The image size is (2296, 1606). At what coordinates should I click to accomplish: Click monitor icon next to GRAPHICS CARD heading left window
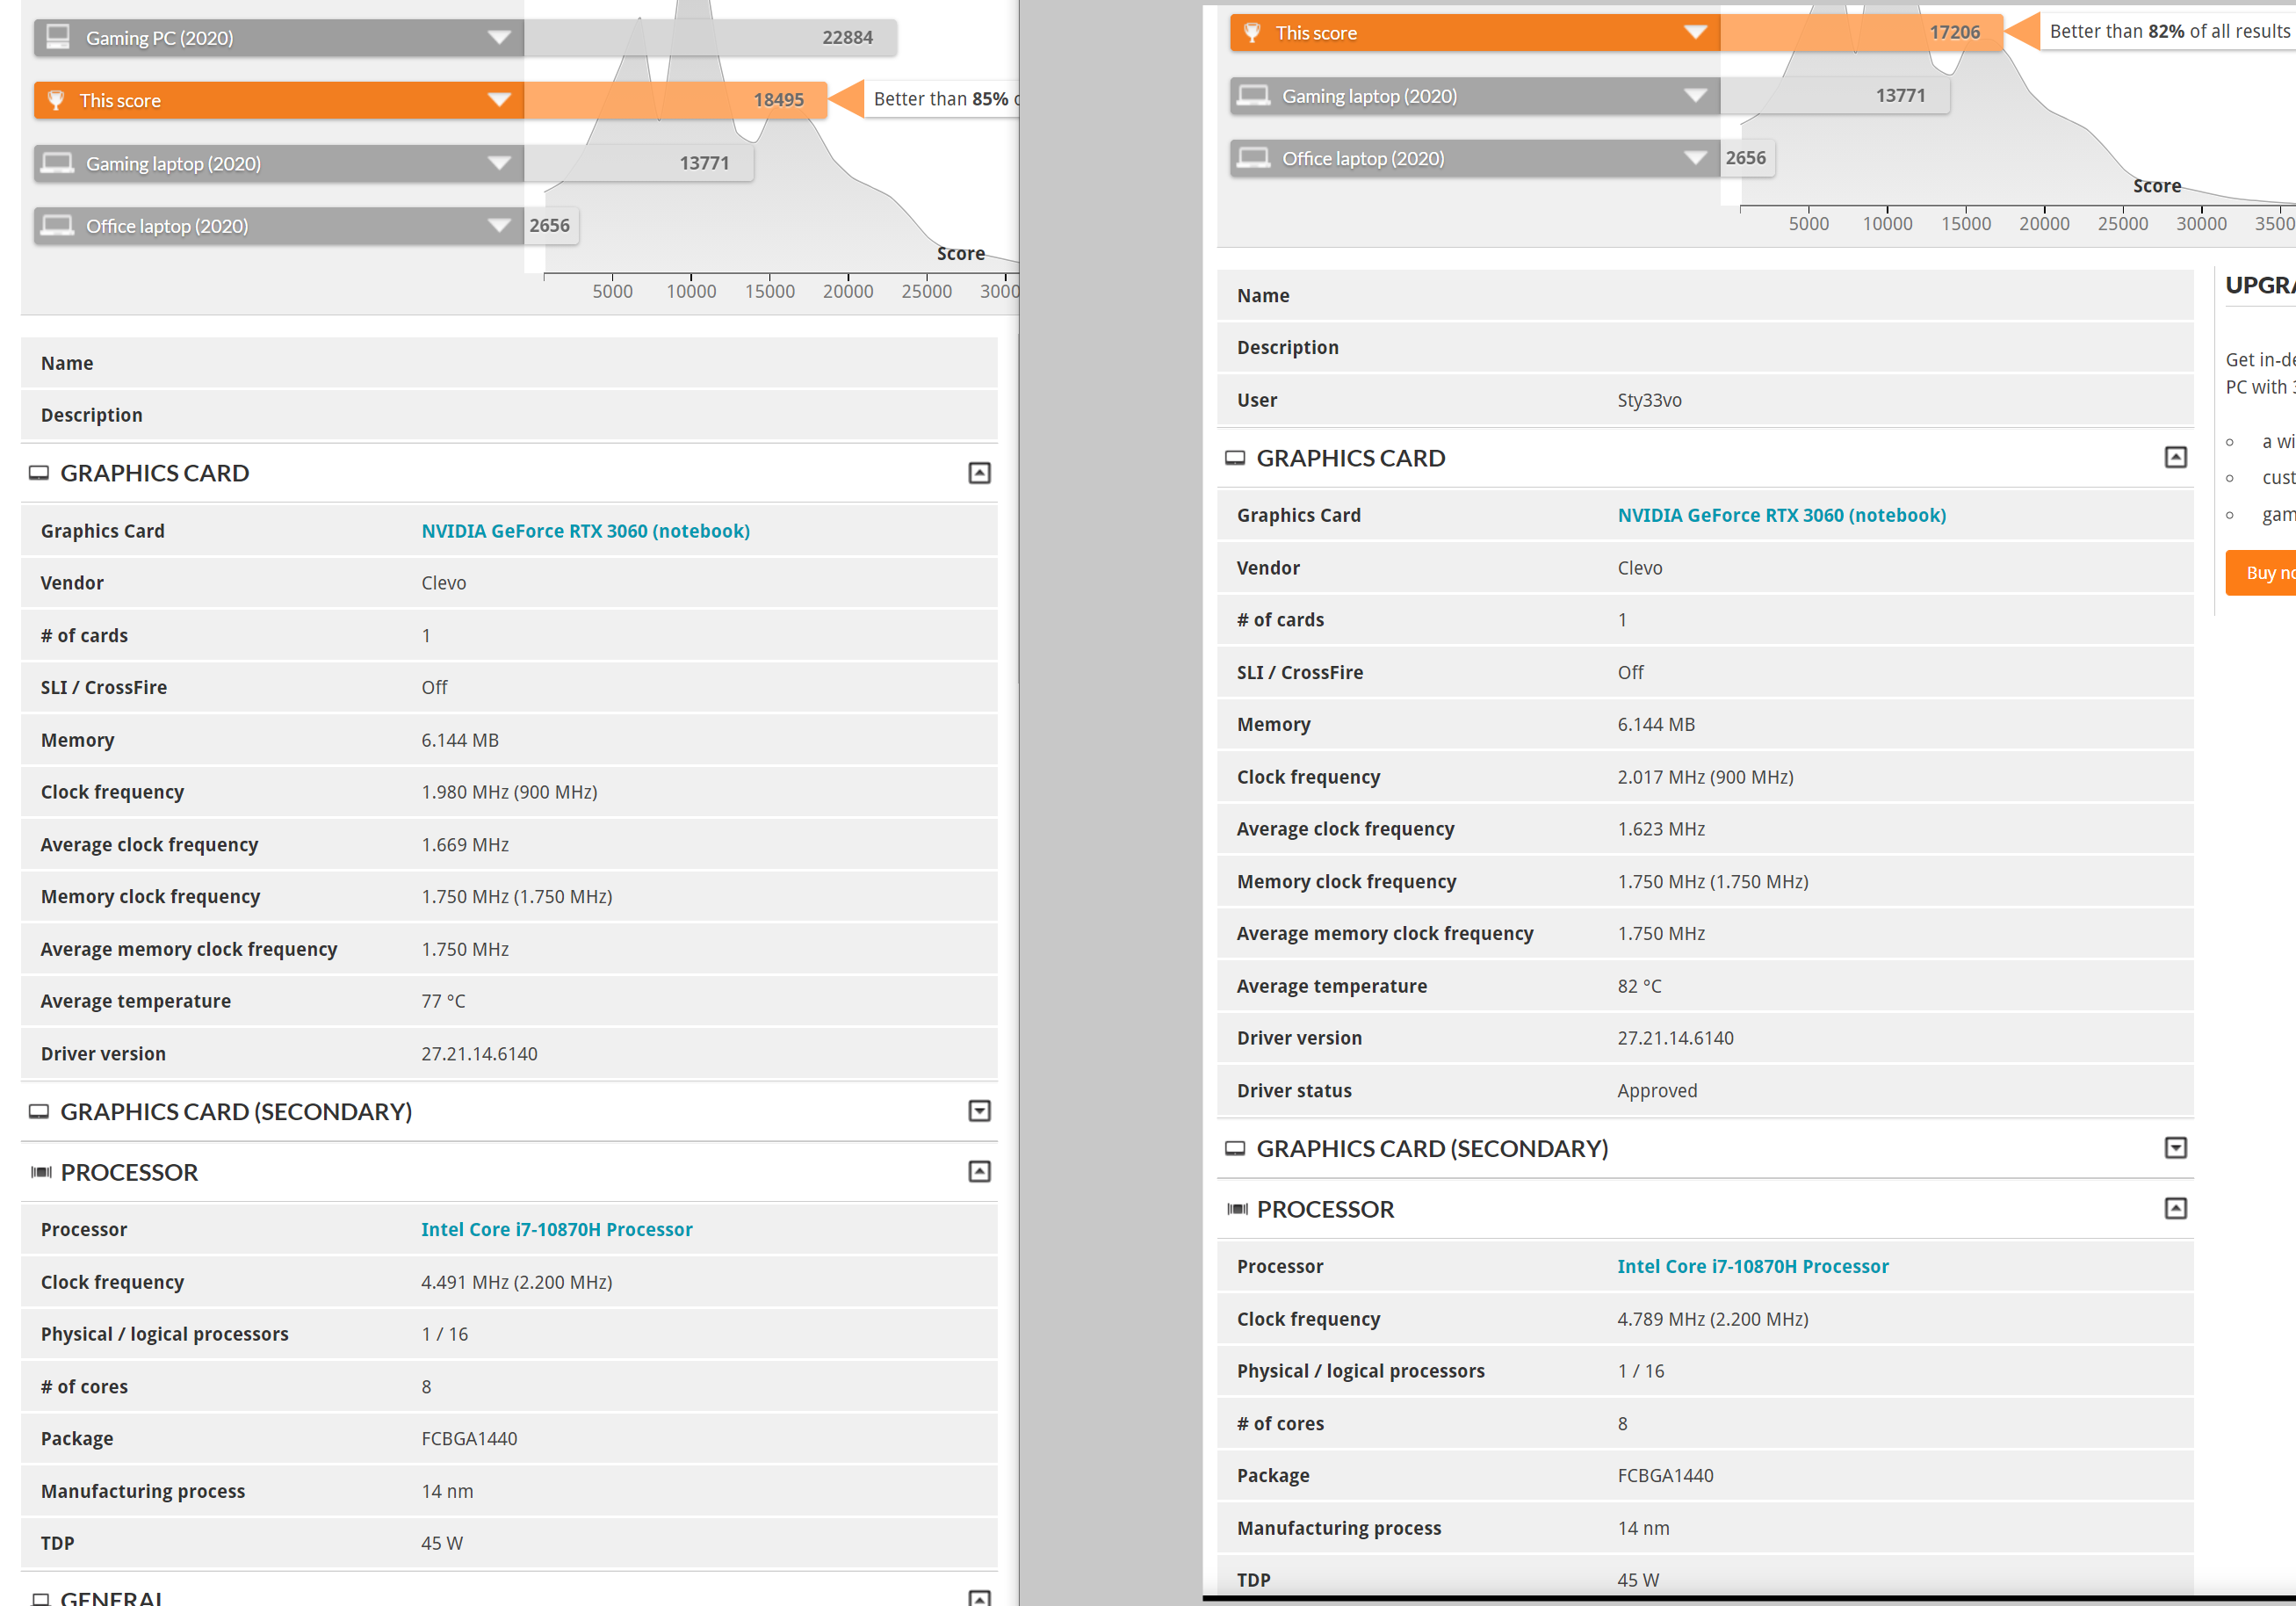click(39, 473)
